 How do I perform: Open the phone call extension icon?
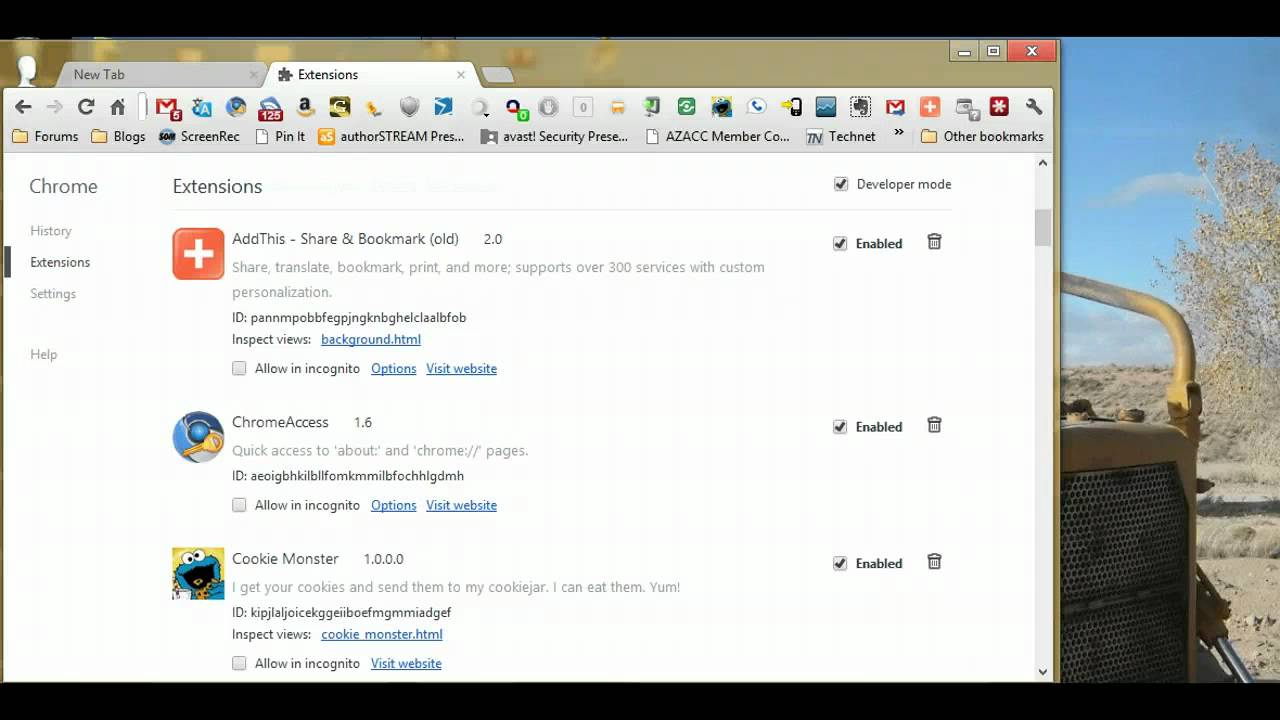click(x=756, y=107)
